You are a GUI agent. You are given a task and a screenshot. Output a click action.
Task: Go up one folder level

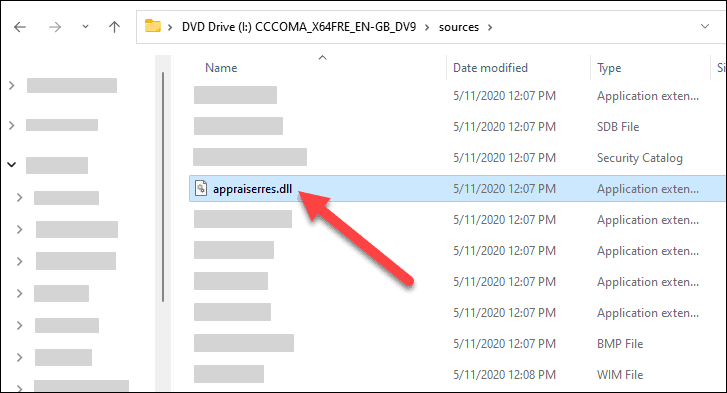point(114,27)
